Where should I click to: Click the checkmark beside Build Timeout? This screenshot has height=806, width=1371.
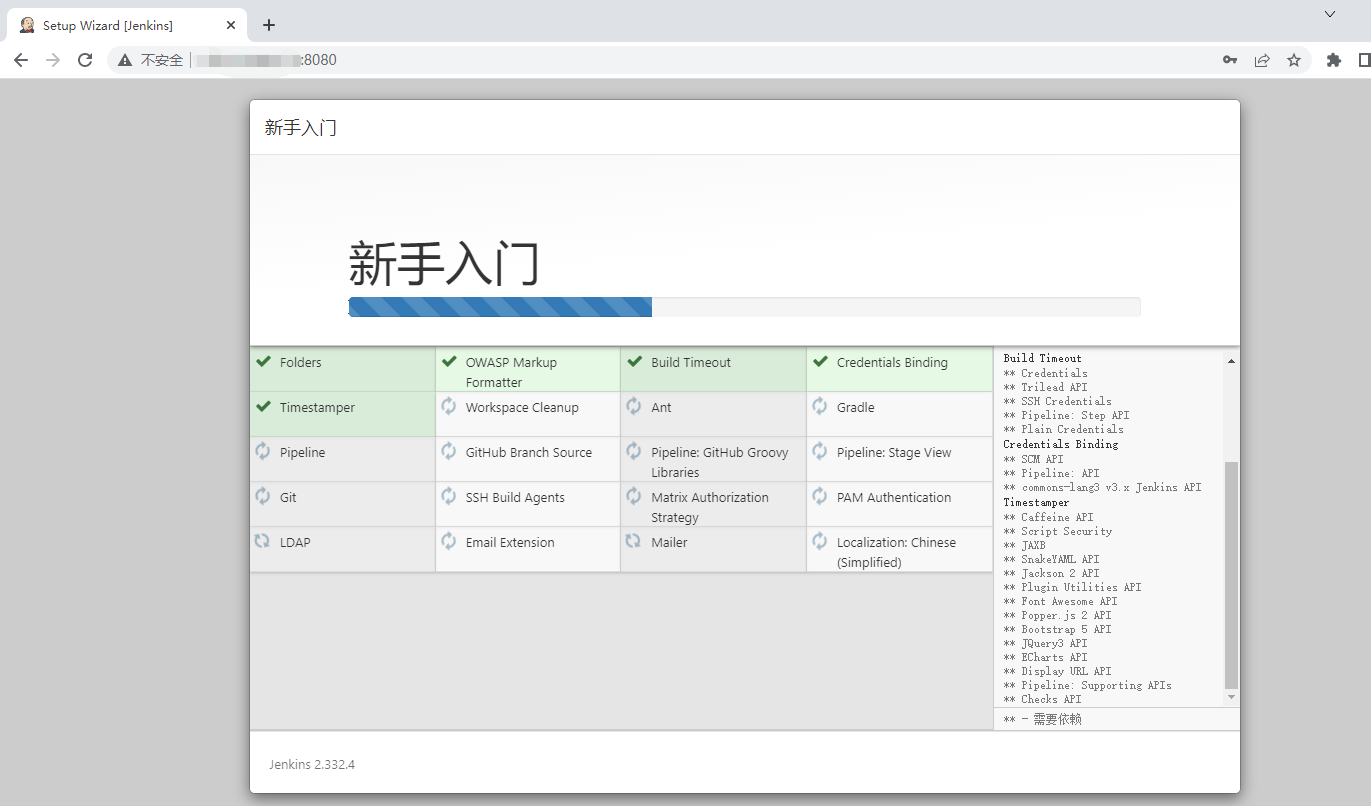[x=634, y=362]
